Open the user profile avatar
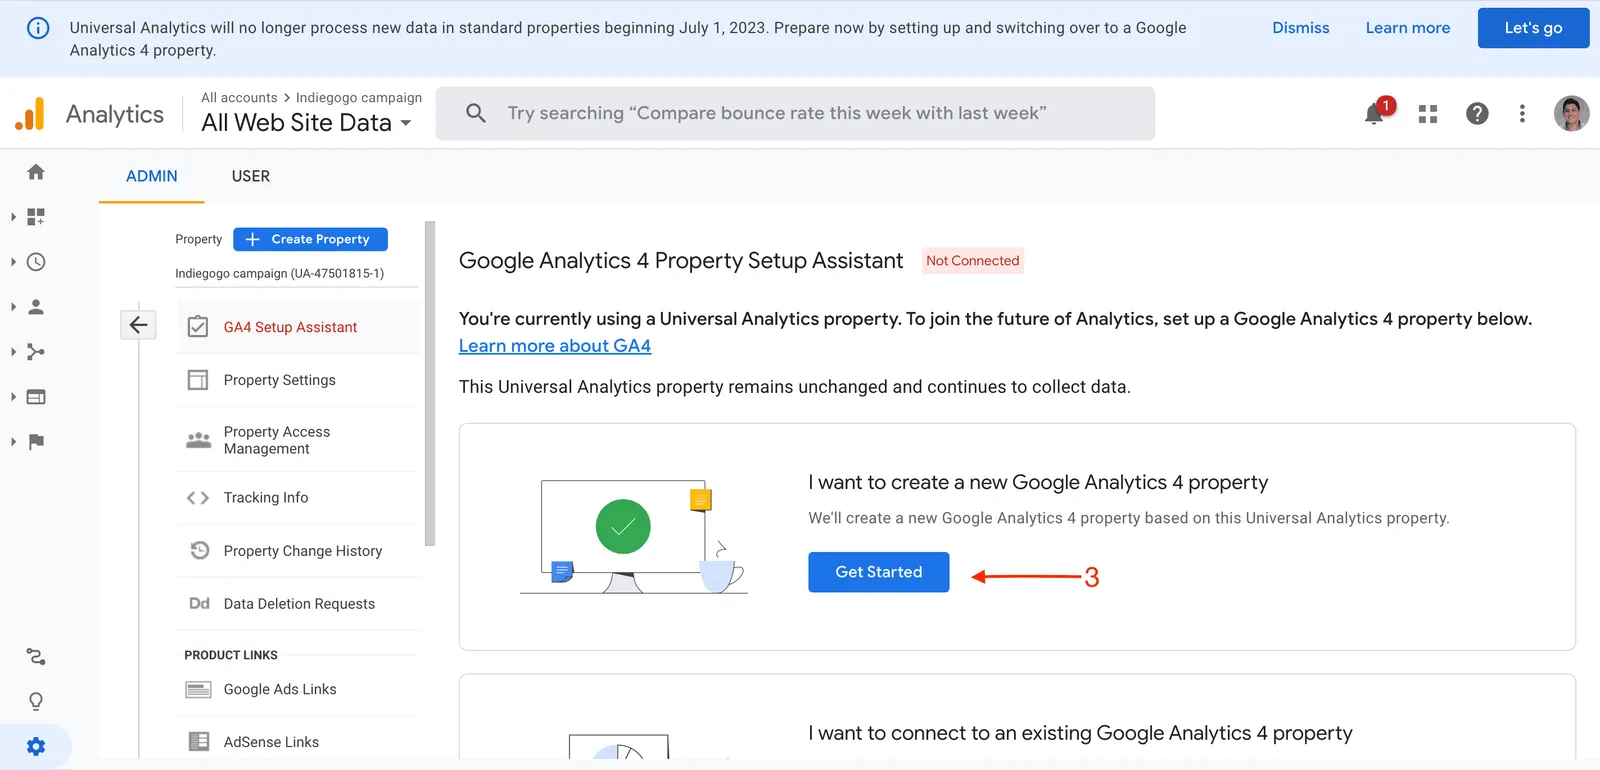 tap(1571, 114)
